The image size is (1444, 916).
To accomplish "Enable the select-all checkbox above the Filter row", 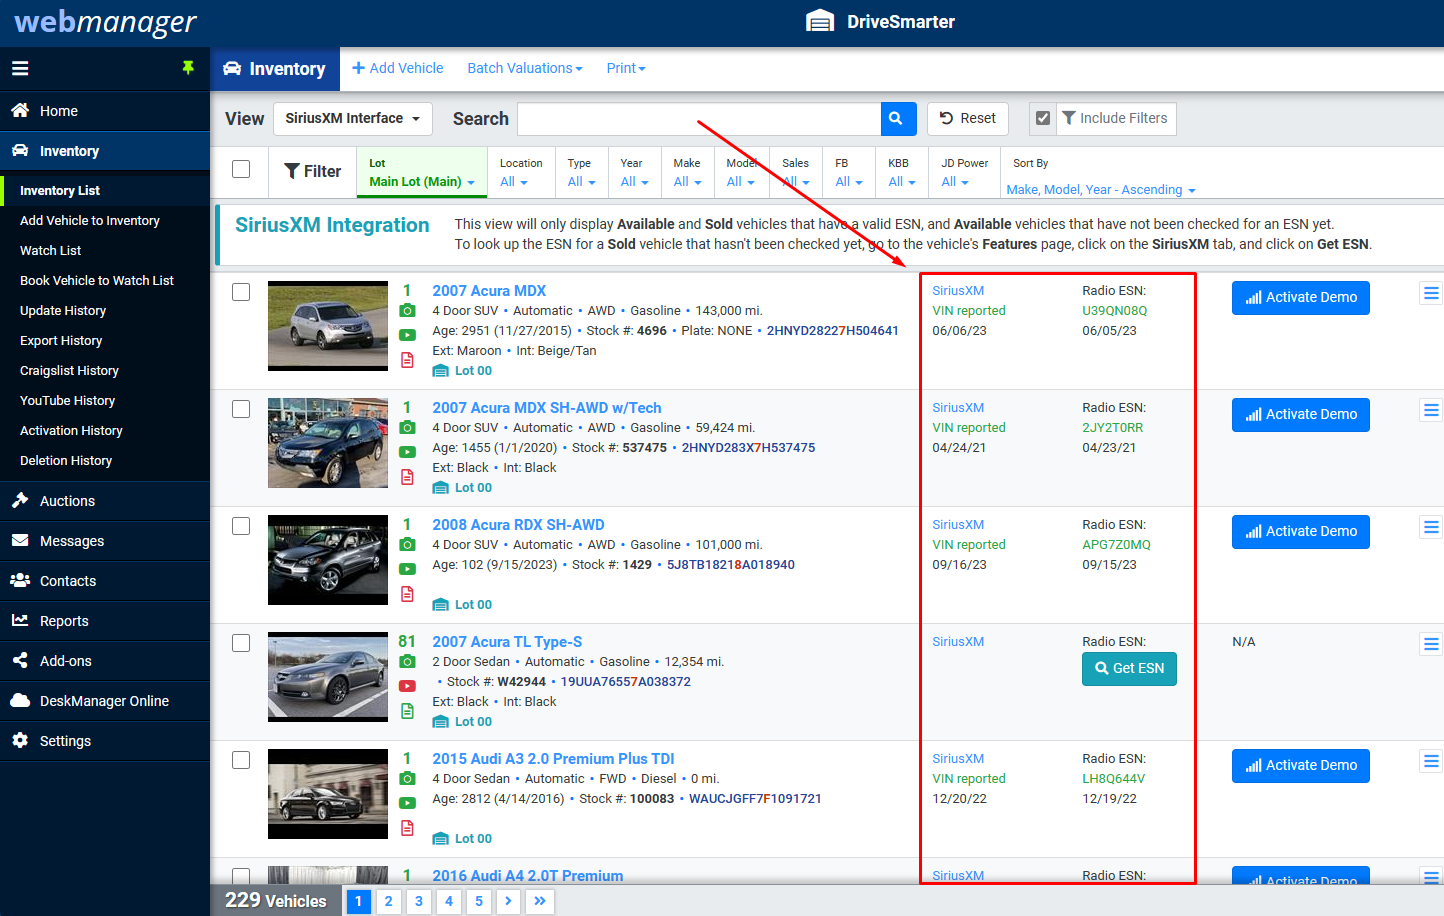I will (x=240, y=169).
